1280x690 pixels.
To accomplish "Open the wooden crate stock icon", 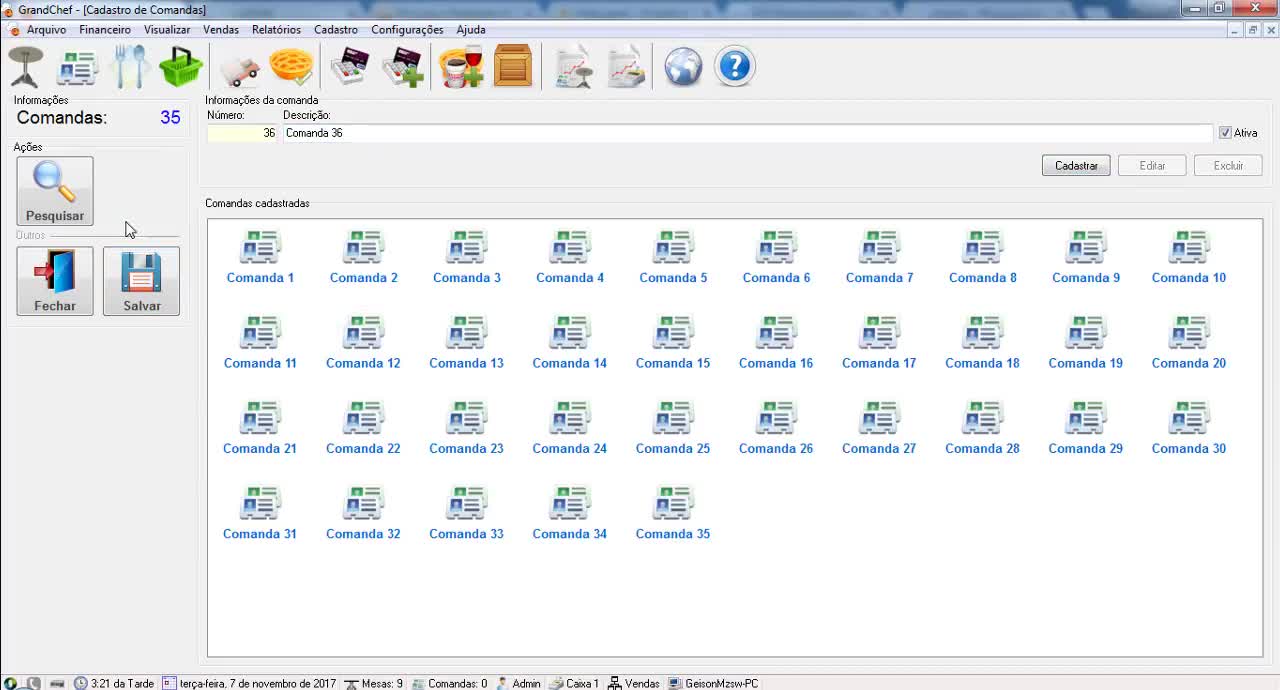I will (x=513, y=67).
